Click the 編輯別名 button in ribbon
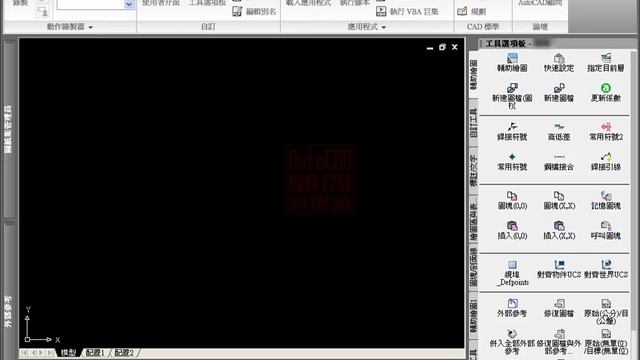Image resolution: width=640 pixels, height=360 pixels. point(254,11)
